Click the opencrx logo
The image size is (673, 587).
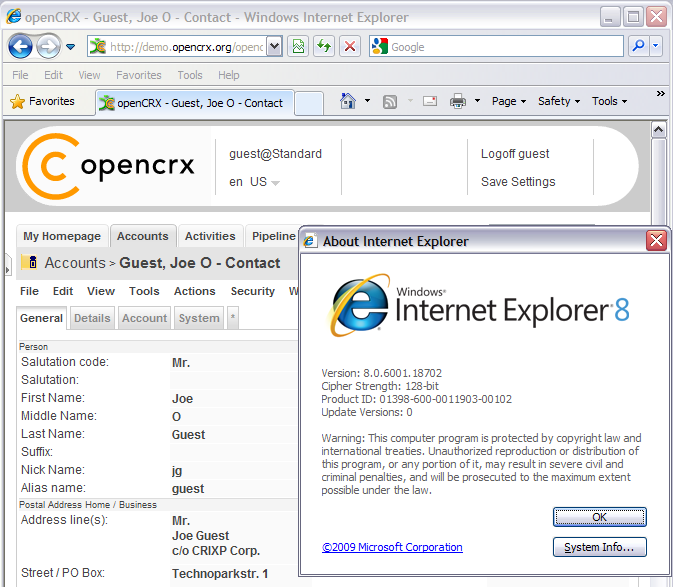point(109,166)
